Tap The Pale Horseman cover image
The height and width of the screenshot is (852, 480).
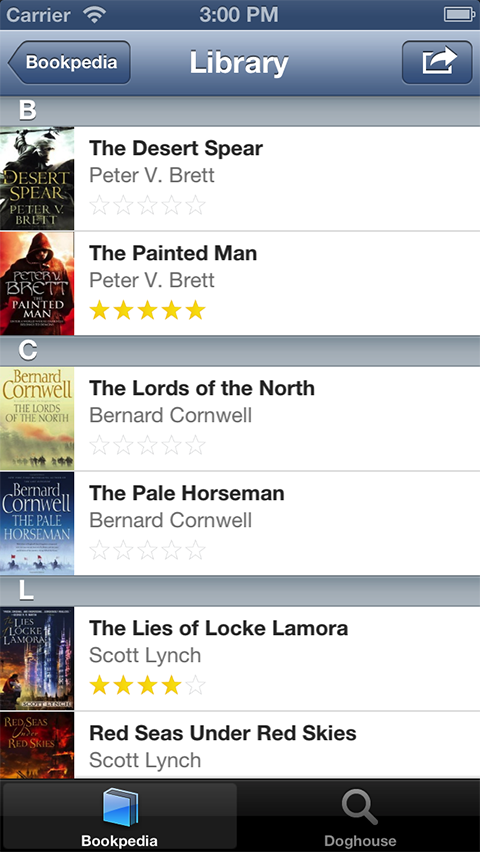pyautogui.click(x=37, y=523)
